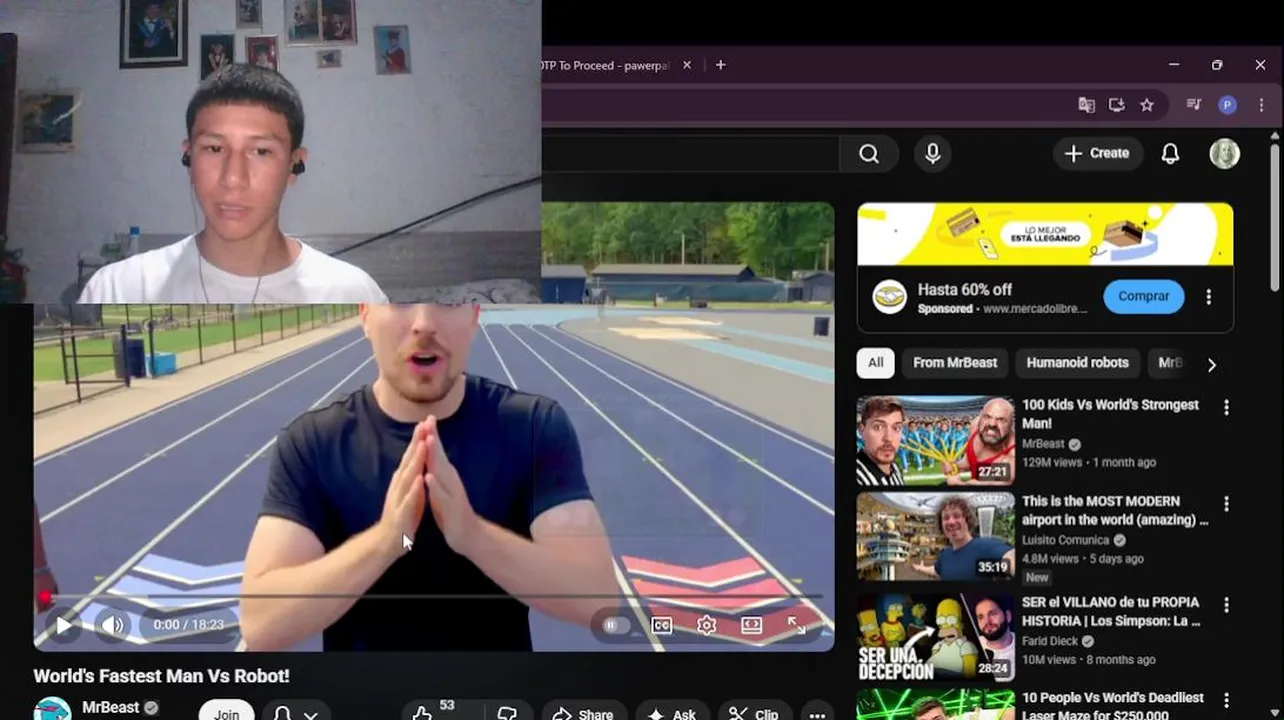Open YouTube notifications bell

(1170, 153)
